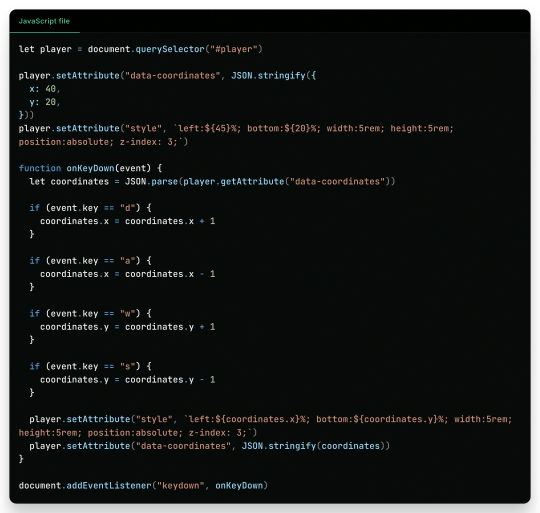540x513 pixels.
Task: Click the 'coordinates.y = coordinates.y - 1' line
Action: 127,380
